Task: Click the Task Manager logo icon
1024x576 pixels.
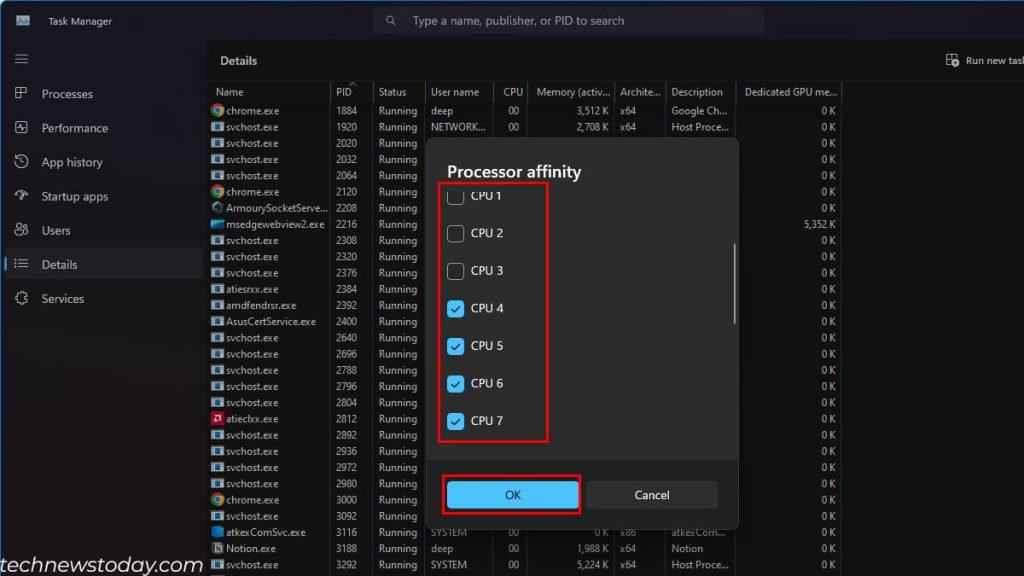Action: [x=21, y=19]
